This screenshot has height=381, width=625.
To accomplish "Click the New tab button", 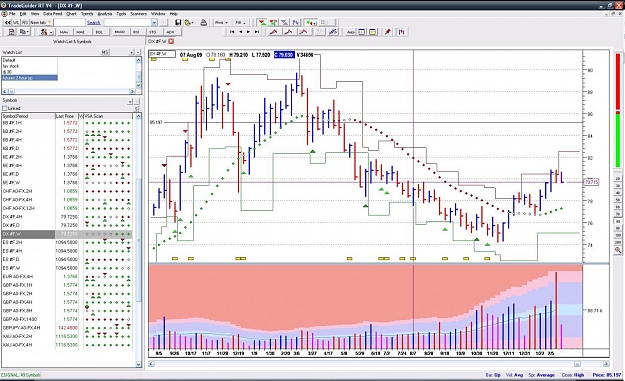I will click(41, 23).
